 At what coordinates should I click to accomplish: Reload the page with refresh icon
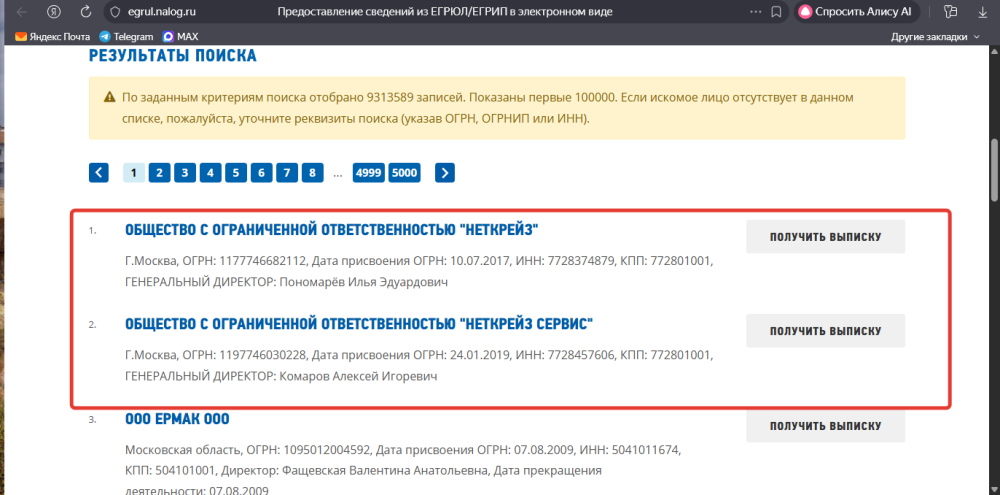[85, 12]
